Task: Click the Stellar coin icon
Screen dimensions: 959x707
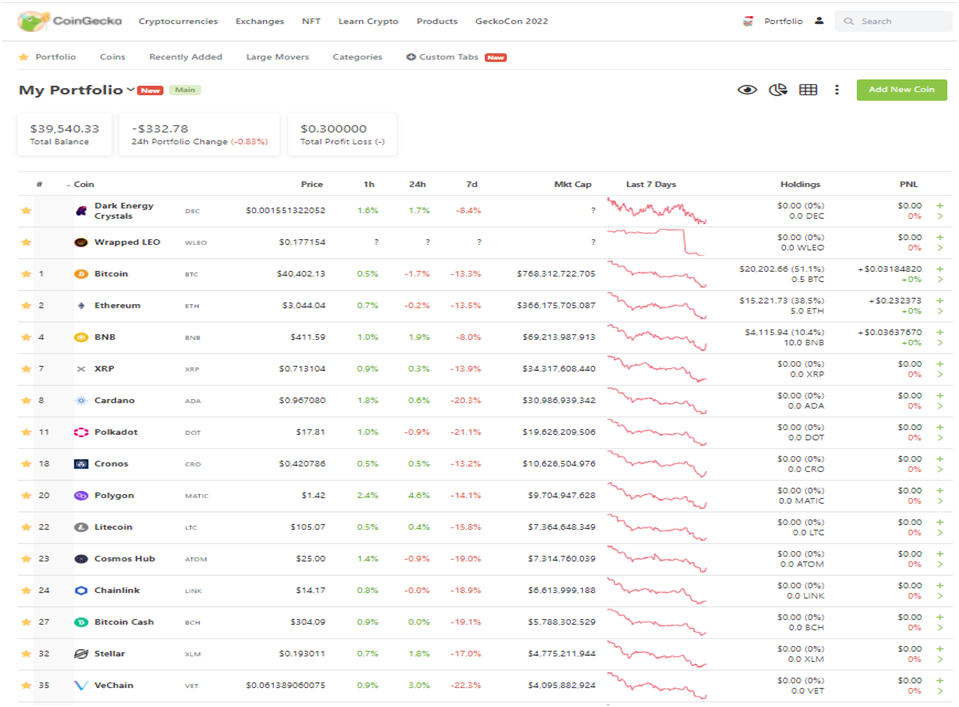Action: [81, 654]
